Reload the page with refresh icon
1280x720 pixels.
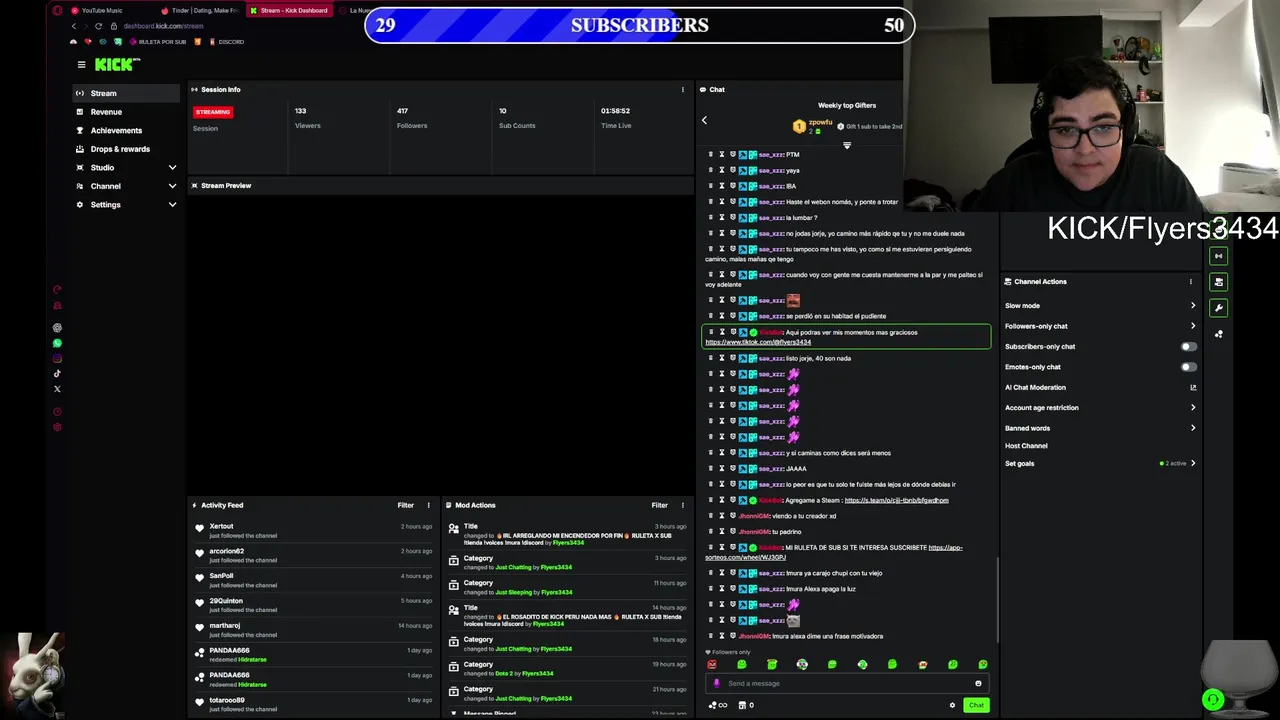click(x=98, y=25)
